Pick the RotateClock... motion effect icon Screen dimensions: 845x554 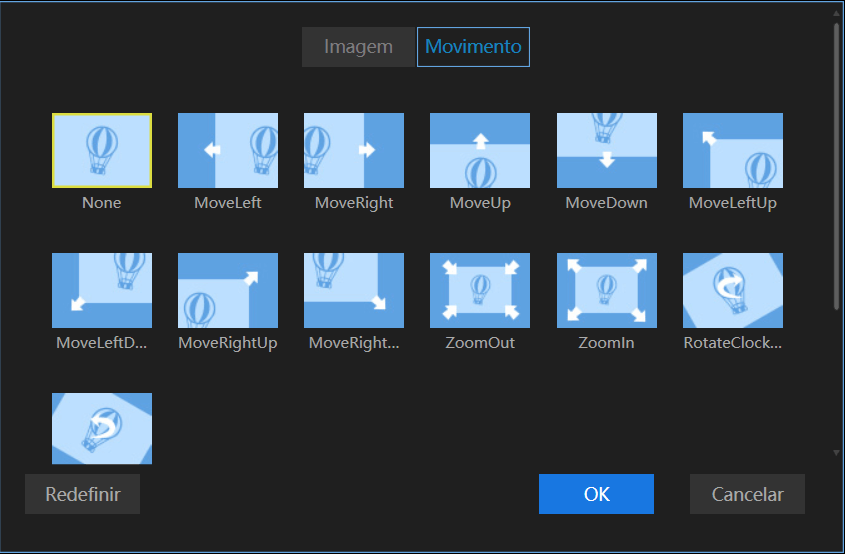click(733, 290)
